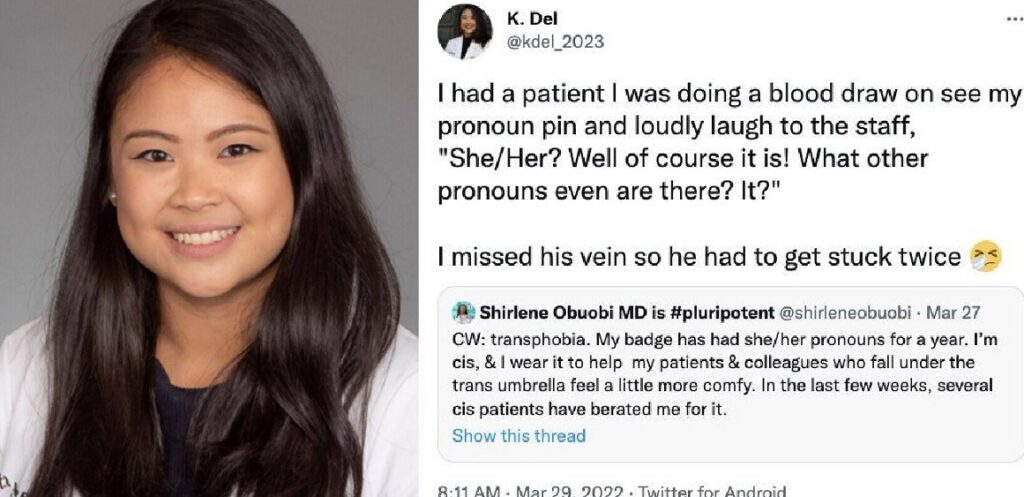The image size is (1024, 497).
Task: Open the large portrait photo on the left
Action: click(x=209, y=248)
